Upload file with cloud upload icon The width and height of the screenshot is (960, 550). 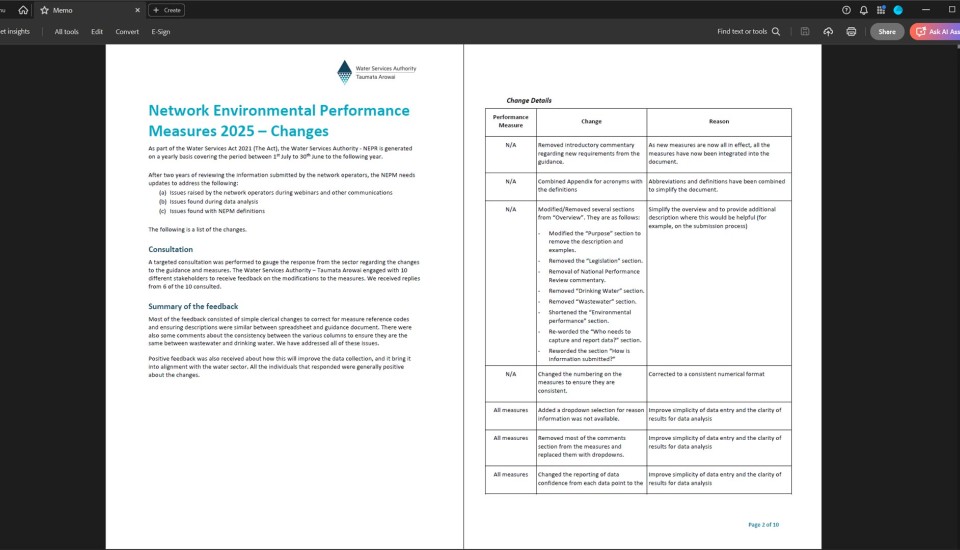[x=828, y=32]
